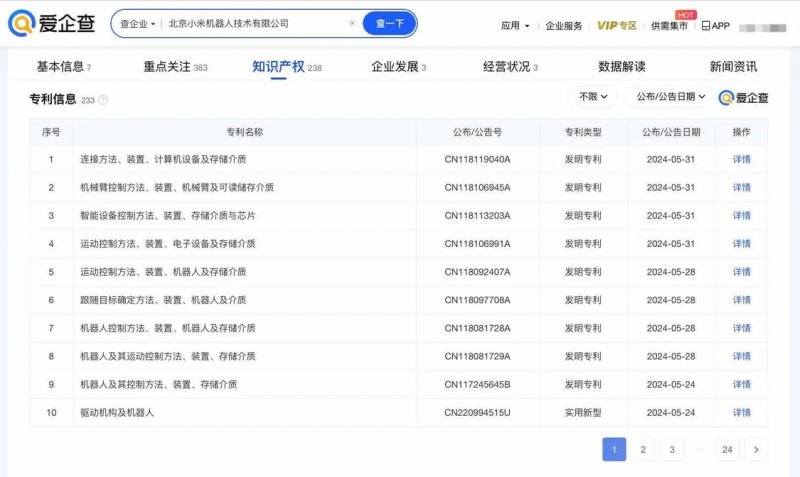Screen dimensions: 800x477
Task: Click patent name 跟随目标确定方法、装置、机器人及介质
Action: [x=163, y=300]
